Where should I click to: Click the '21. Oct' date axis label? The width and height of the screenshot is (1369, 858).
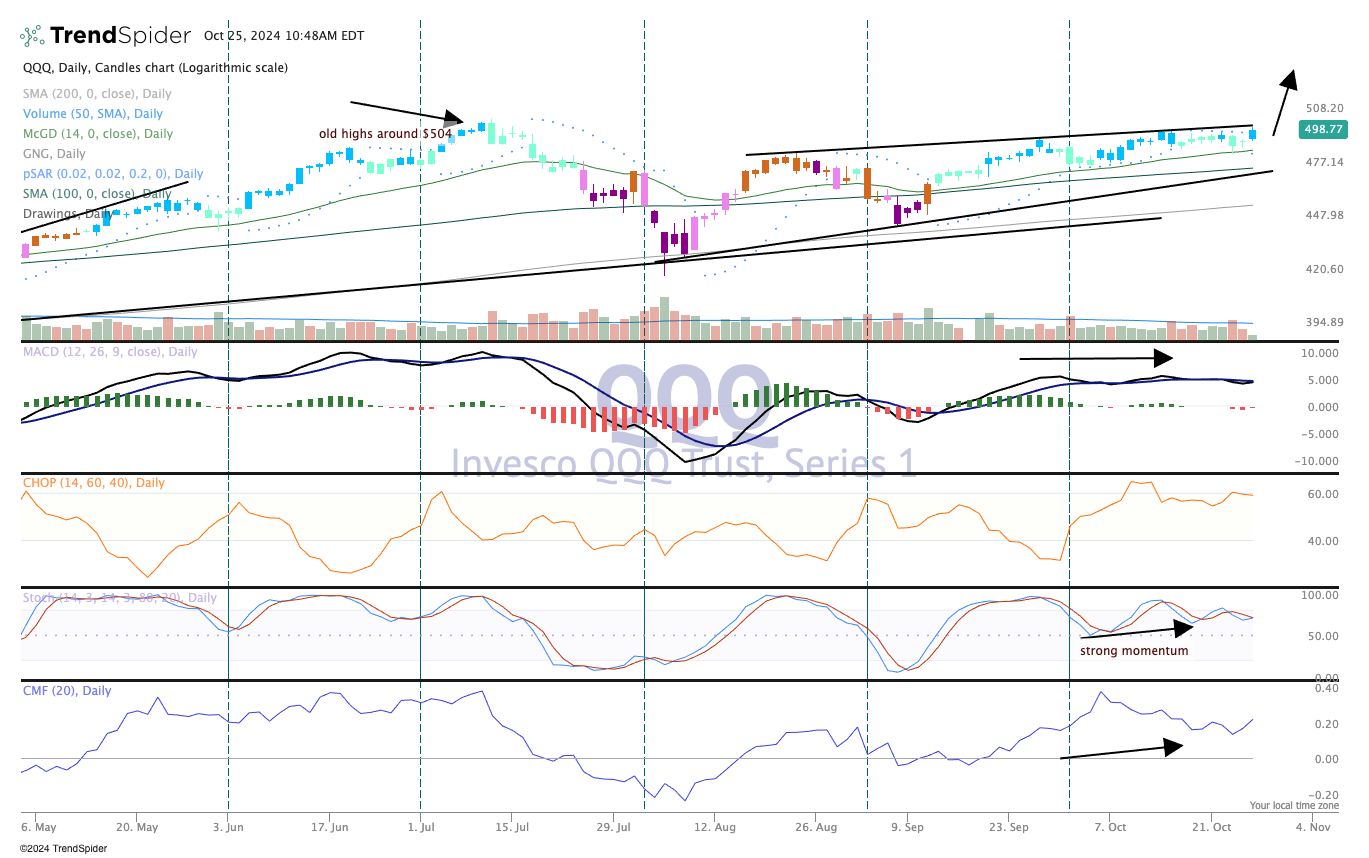[1213, 827]
